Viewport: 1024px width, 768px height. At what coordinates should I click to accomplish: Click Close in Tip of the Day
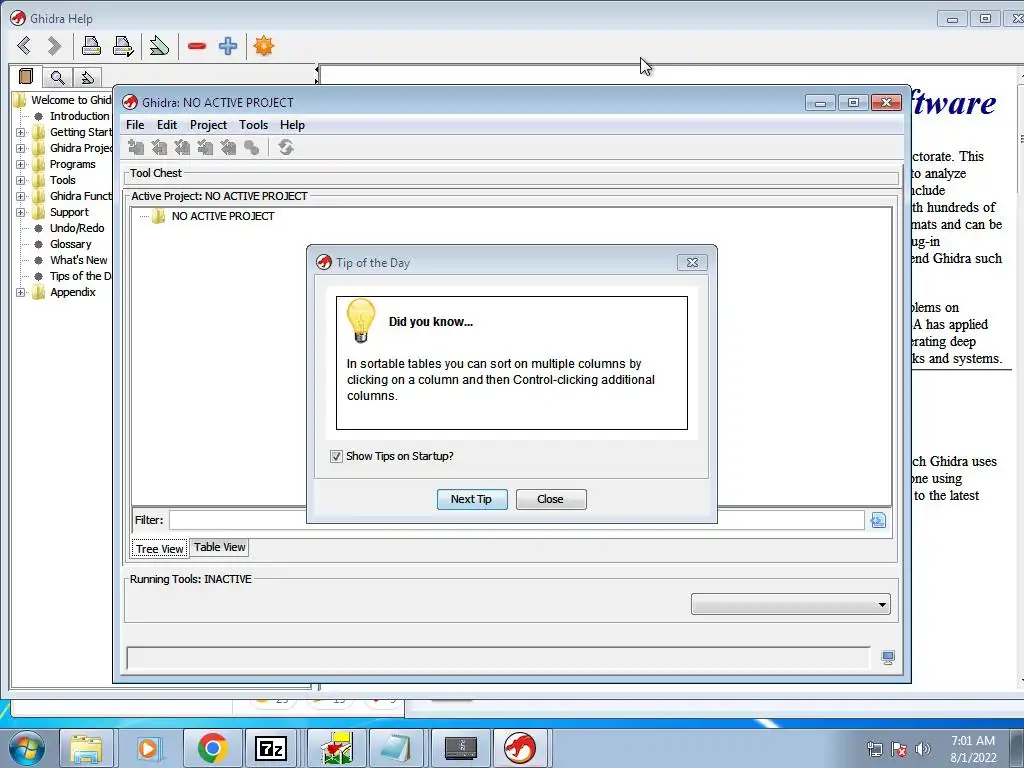pos(551,499)
